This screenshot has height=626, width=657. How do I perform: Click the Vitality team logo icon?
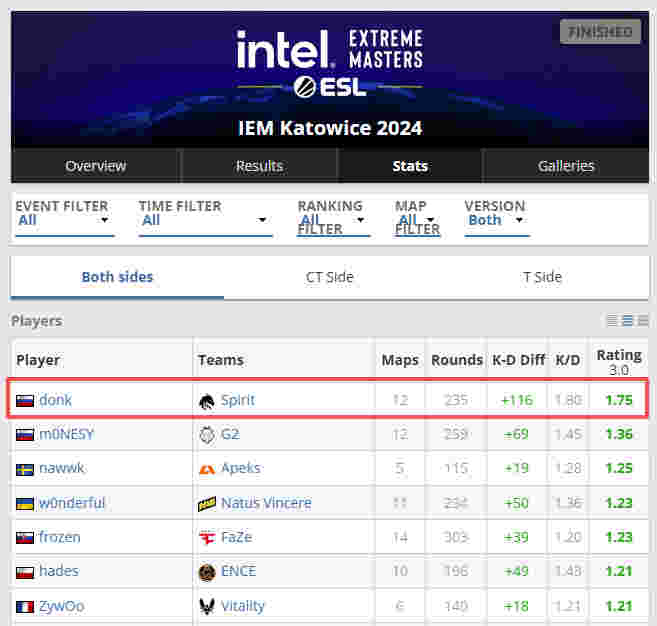(x=206, y=606)
